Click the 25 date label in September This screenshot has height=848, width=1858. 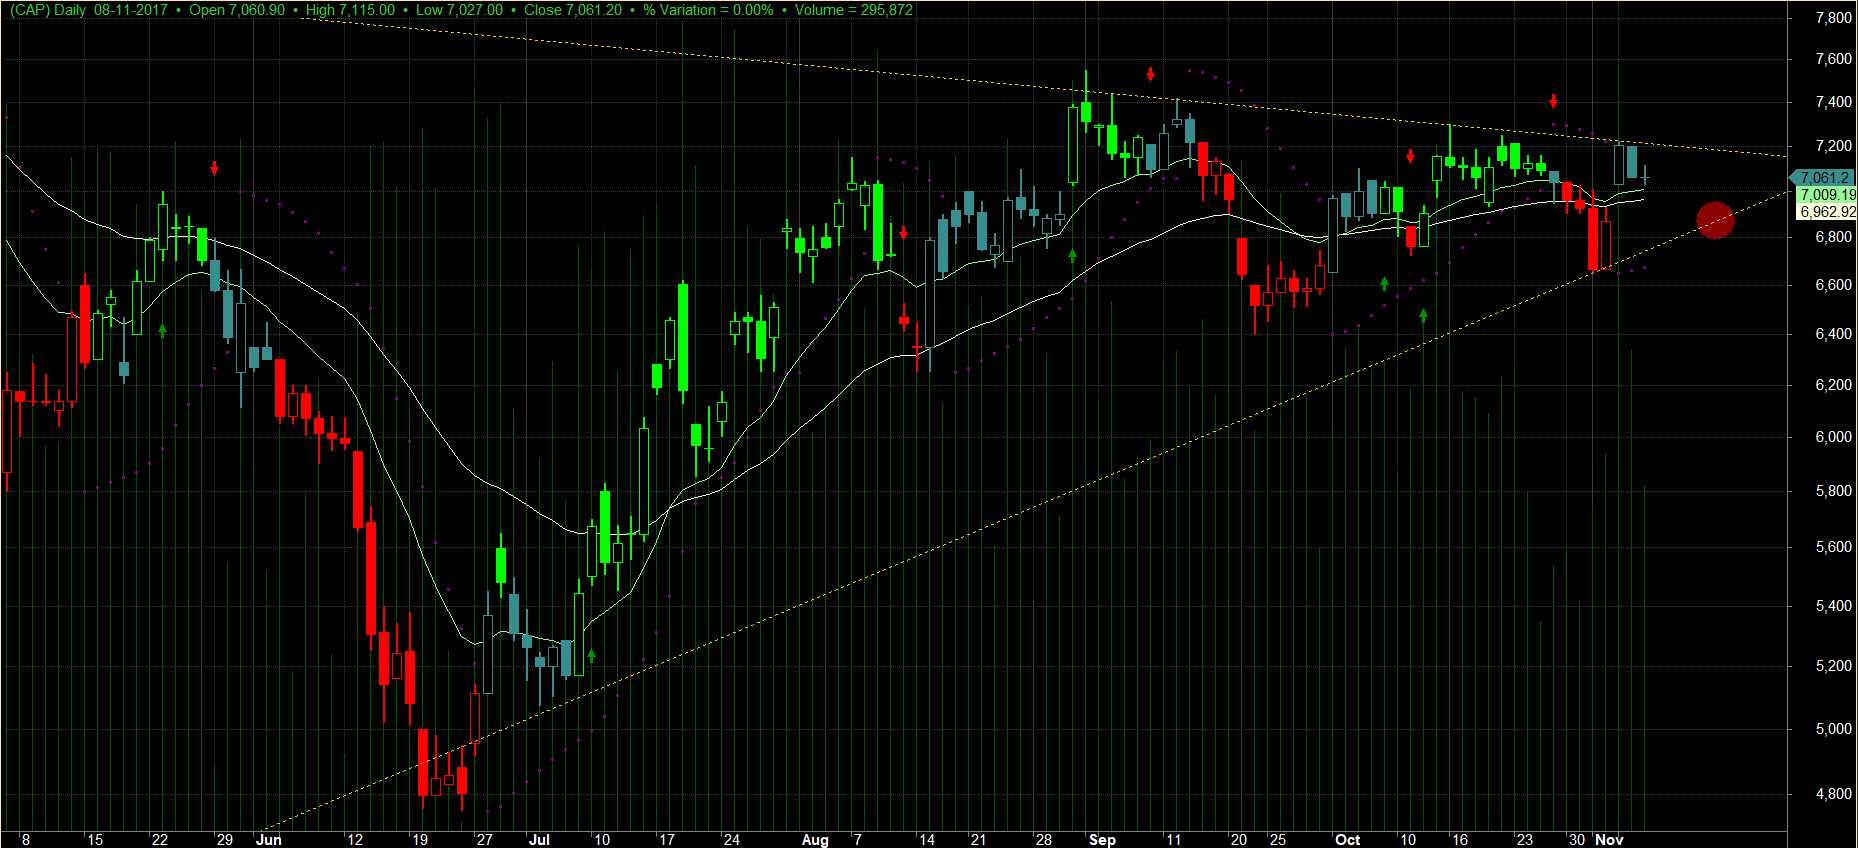(x=1278, y=840)
